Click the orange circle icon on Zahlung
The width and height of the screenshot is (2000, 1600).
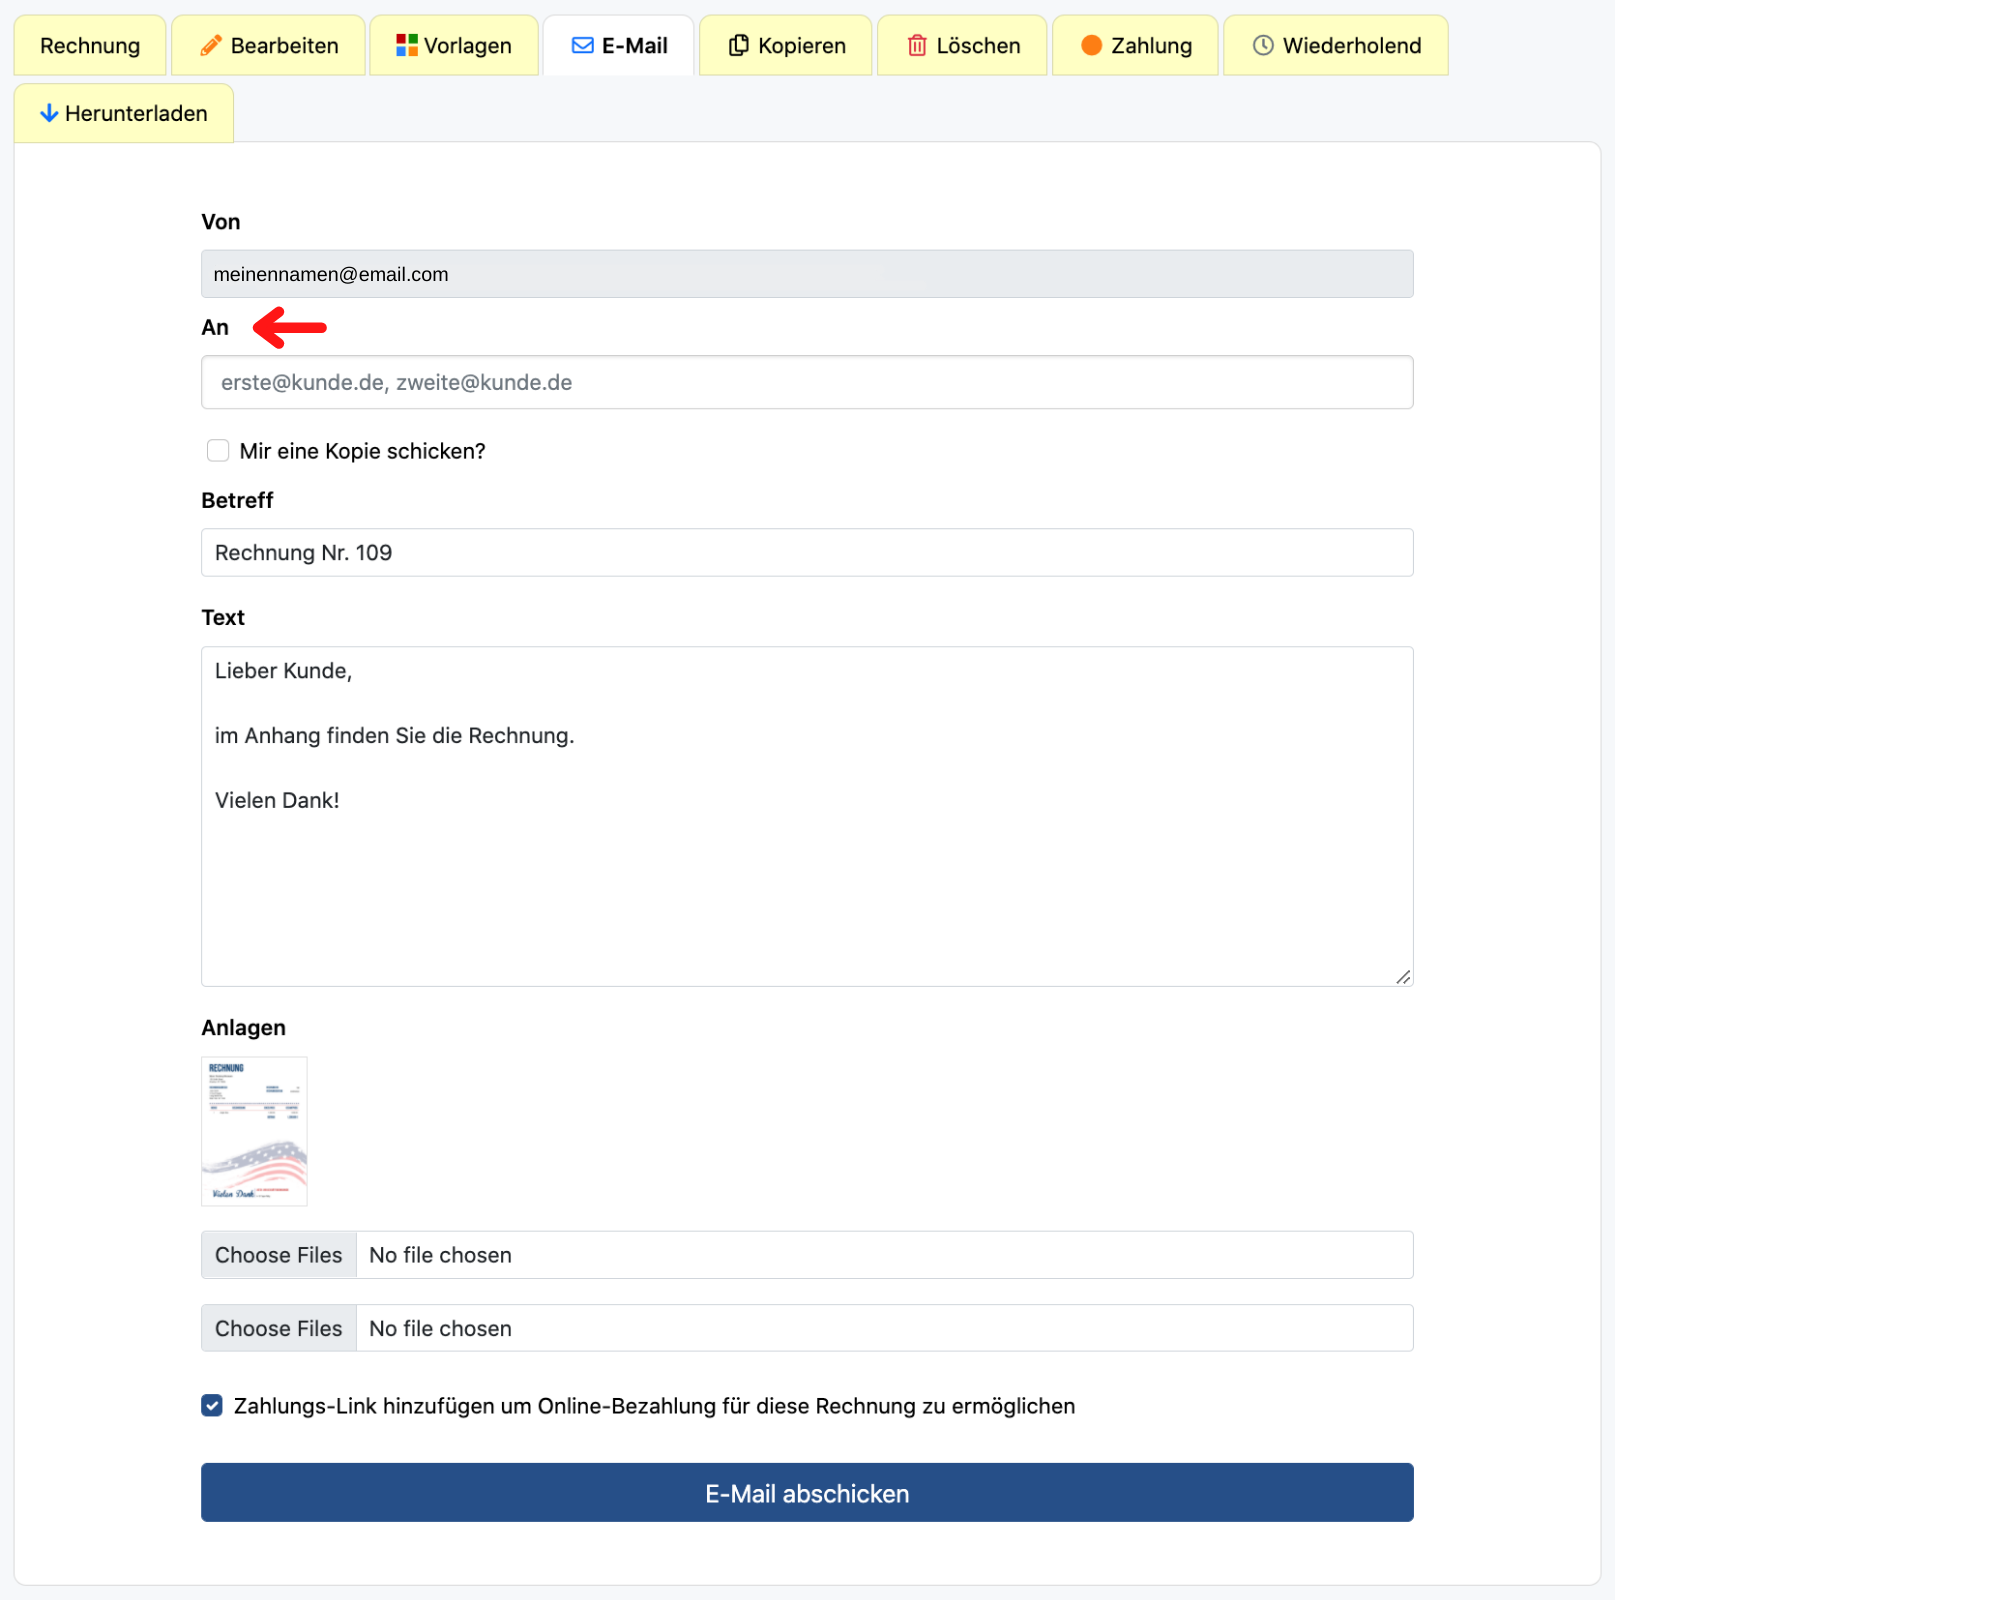(1091, 45)
